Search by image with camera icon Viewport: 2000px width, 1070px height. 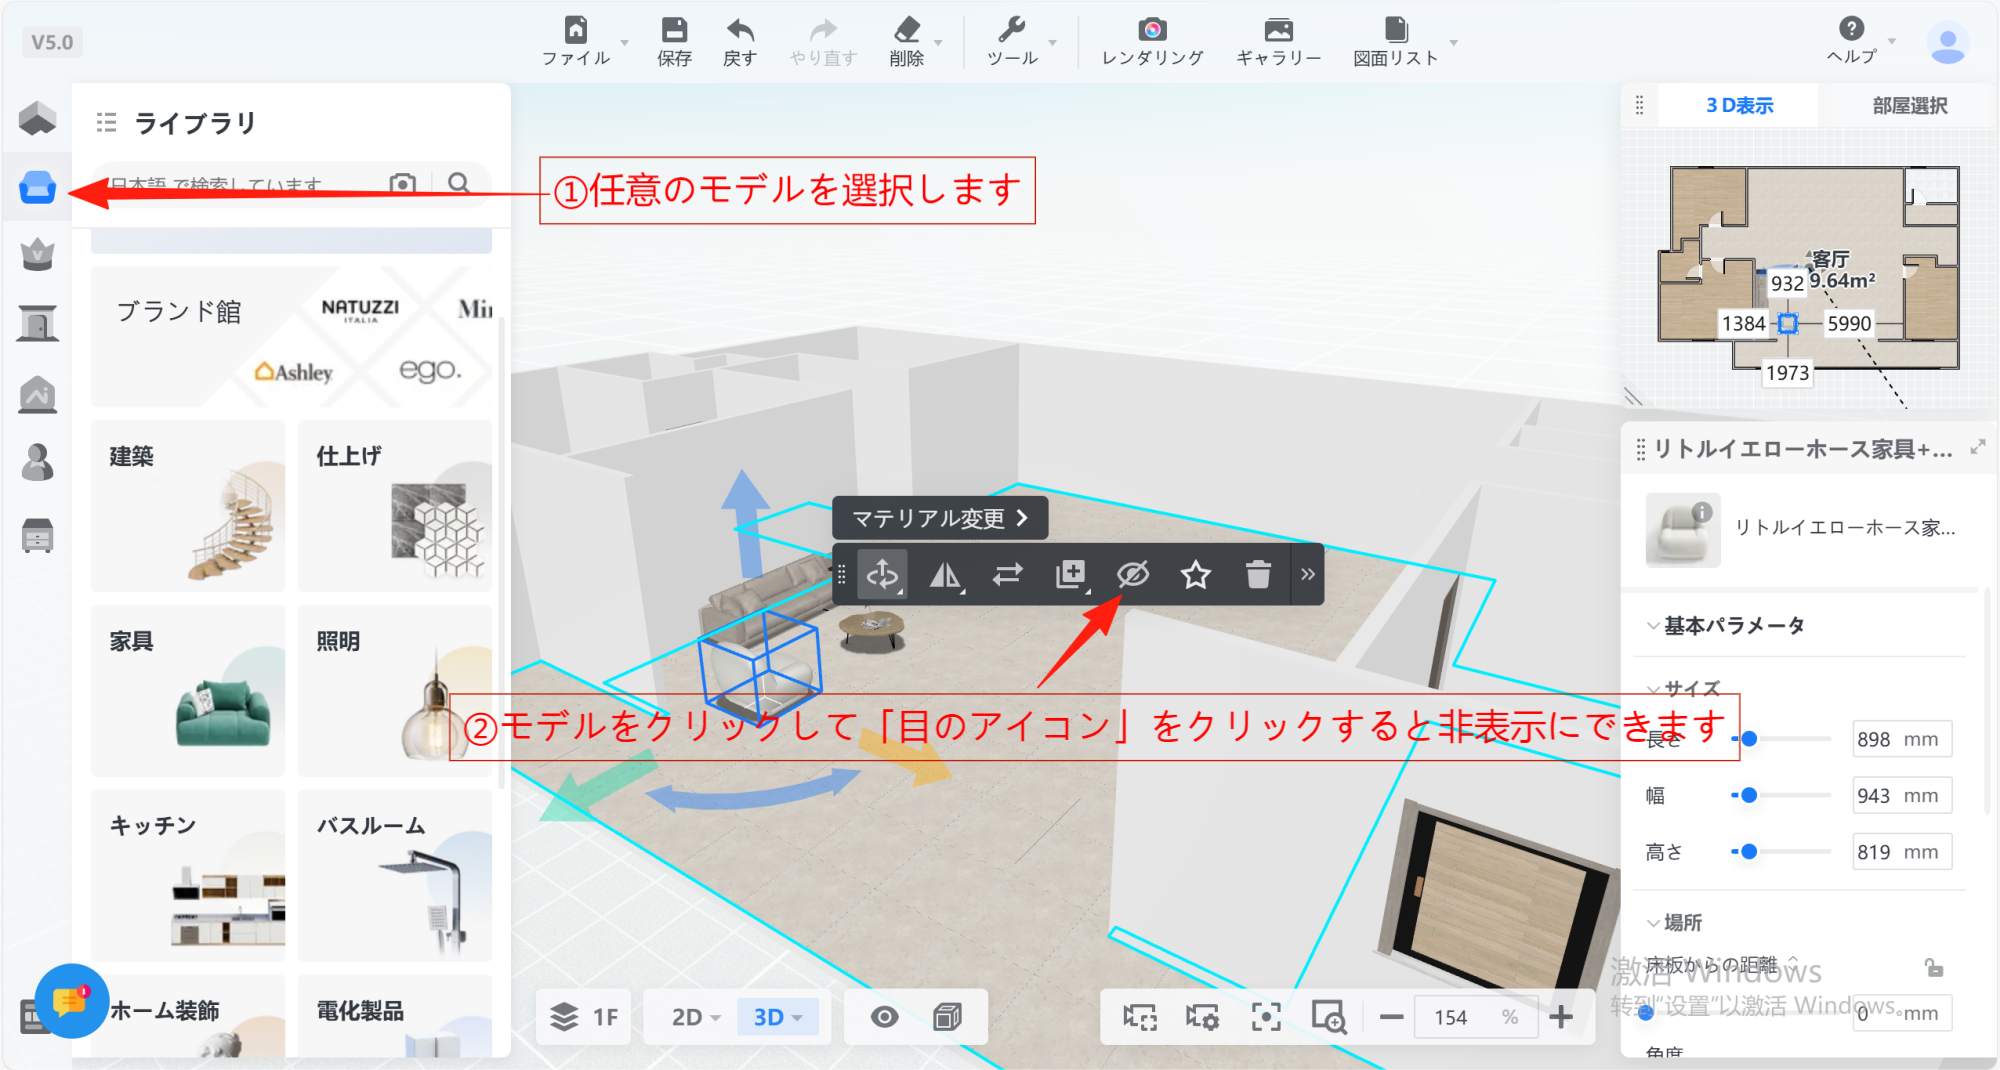tap(402, 184)
